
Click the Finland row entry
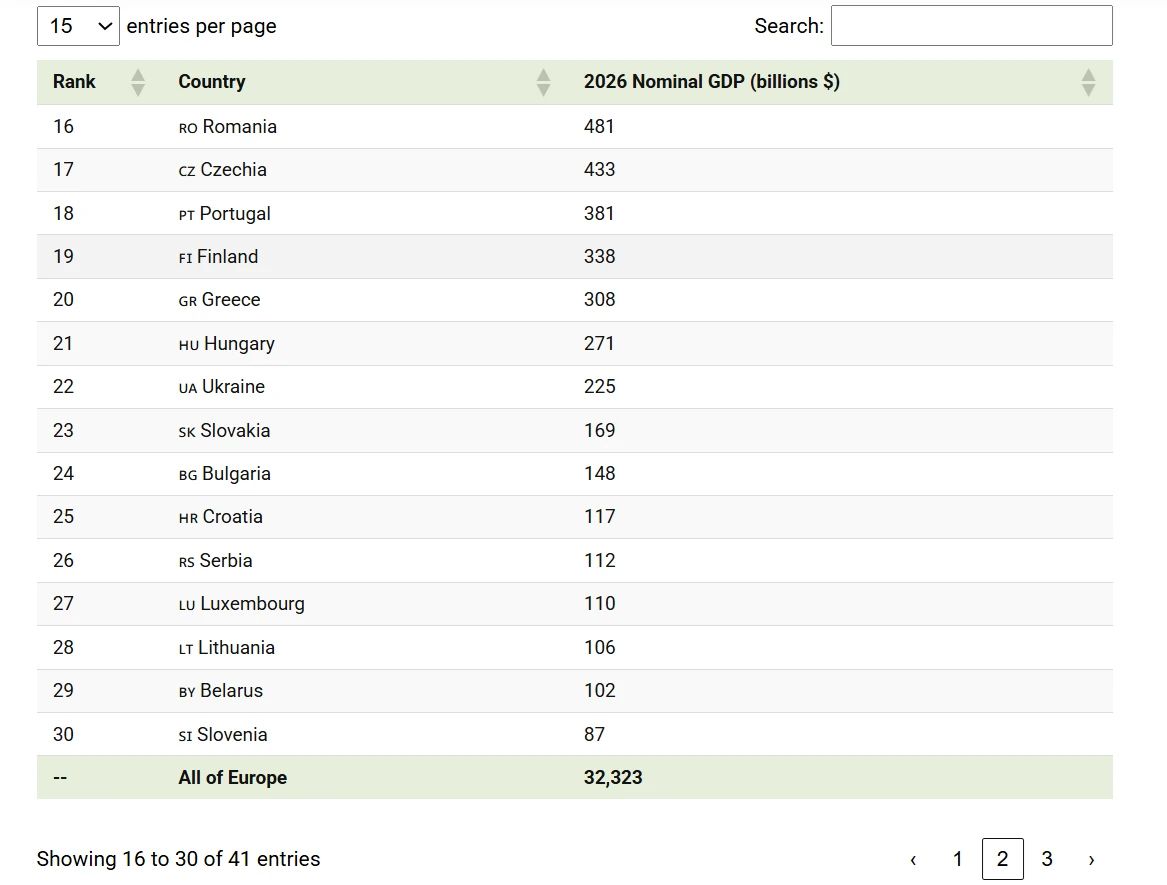(227, 257)
